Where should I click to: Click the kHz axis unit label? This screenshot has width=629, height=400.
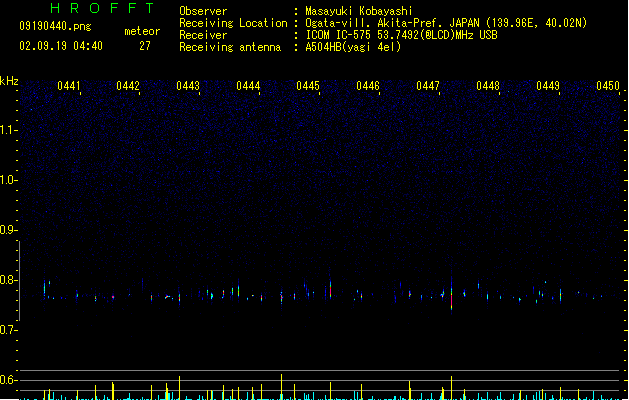(x=9, y=81)
